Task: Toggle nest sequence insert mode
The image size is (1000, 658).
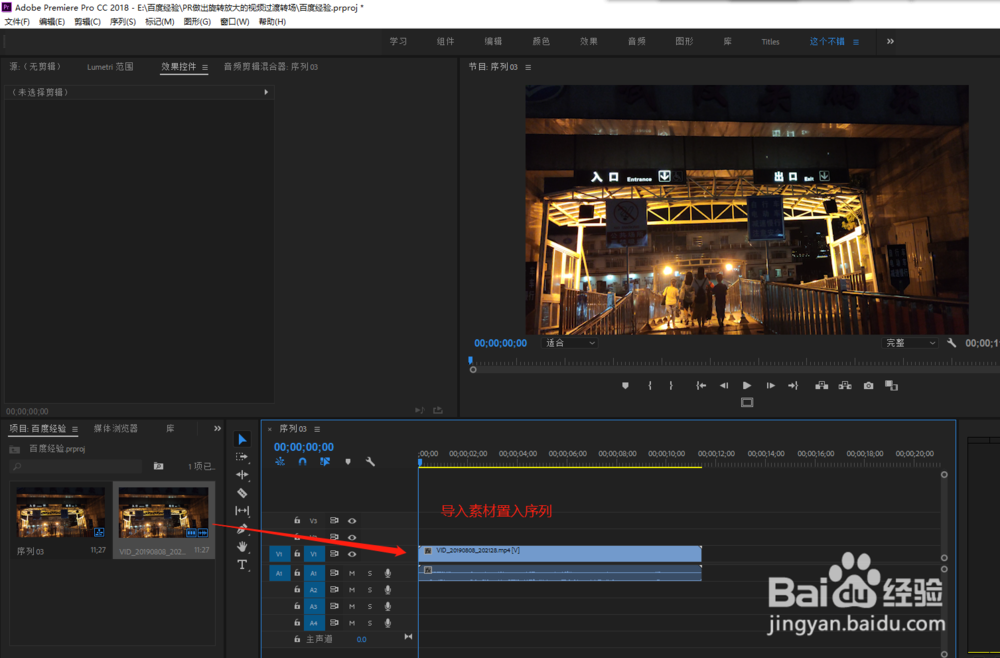Action: 280,462
